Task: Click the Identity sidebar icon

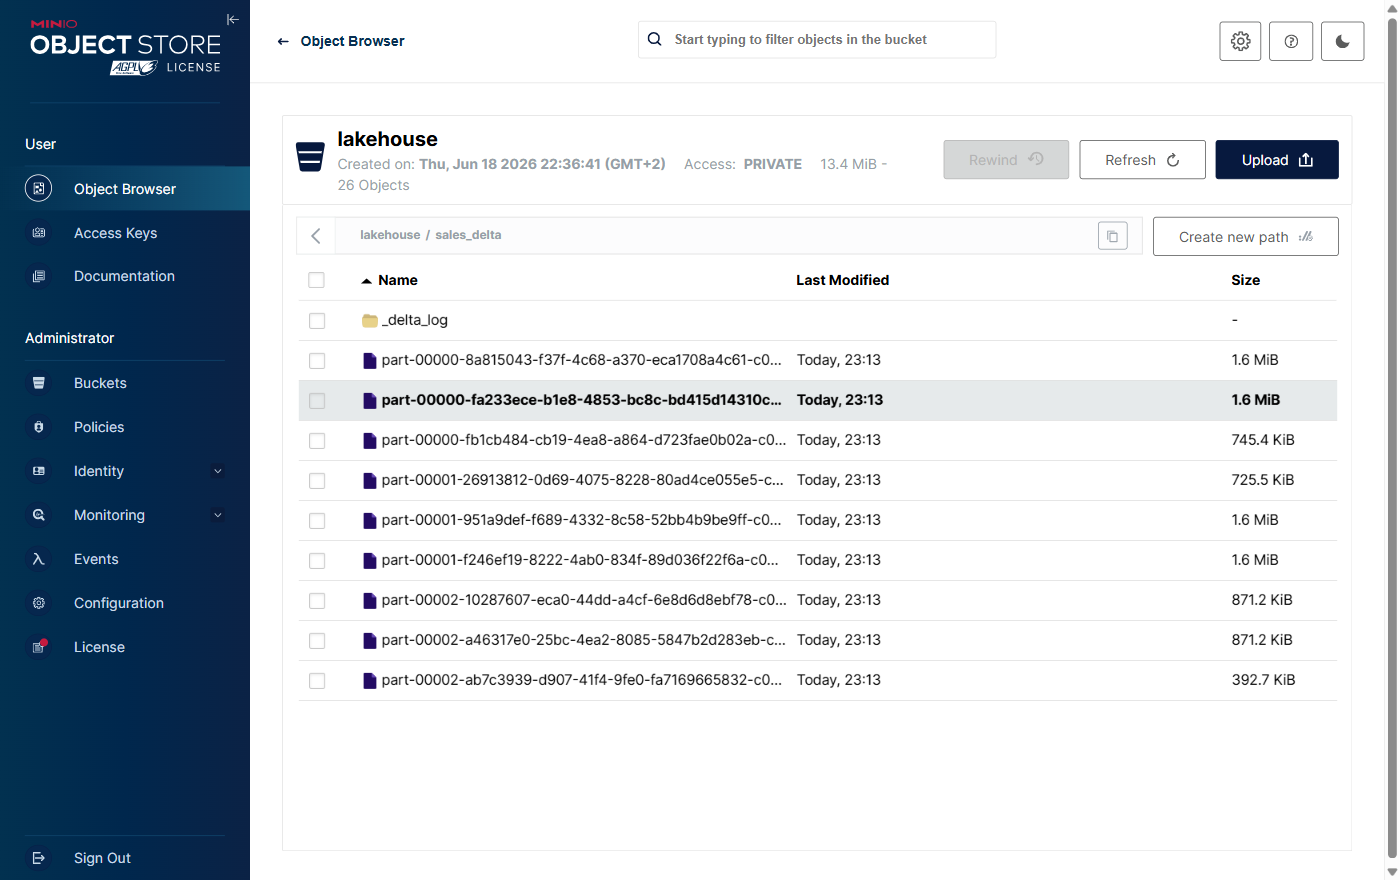Action: click(39, 471)
